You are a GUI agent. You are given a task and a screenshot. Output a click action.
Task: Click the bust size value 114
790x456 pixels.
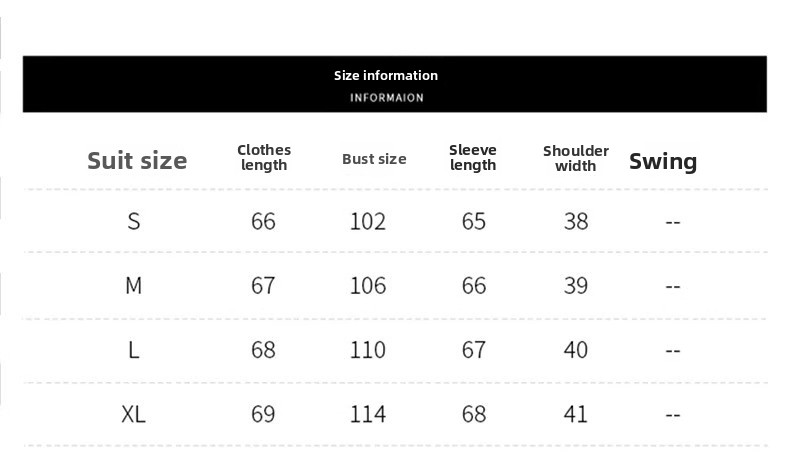[x=368, y=414]
